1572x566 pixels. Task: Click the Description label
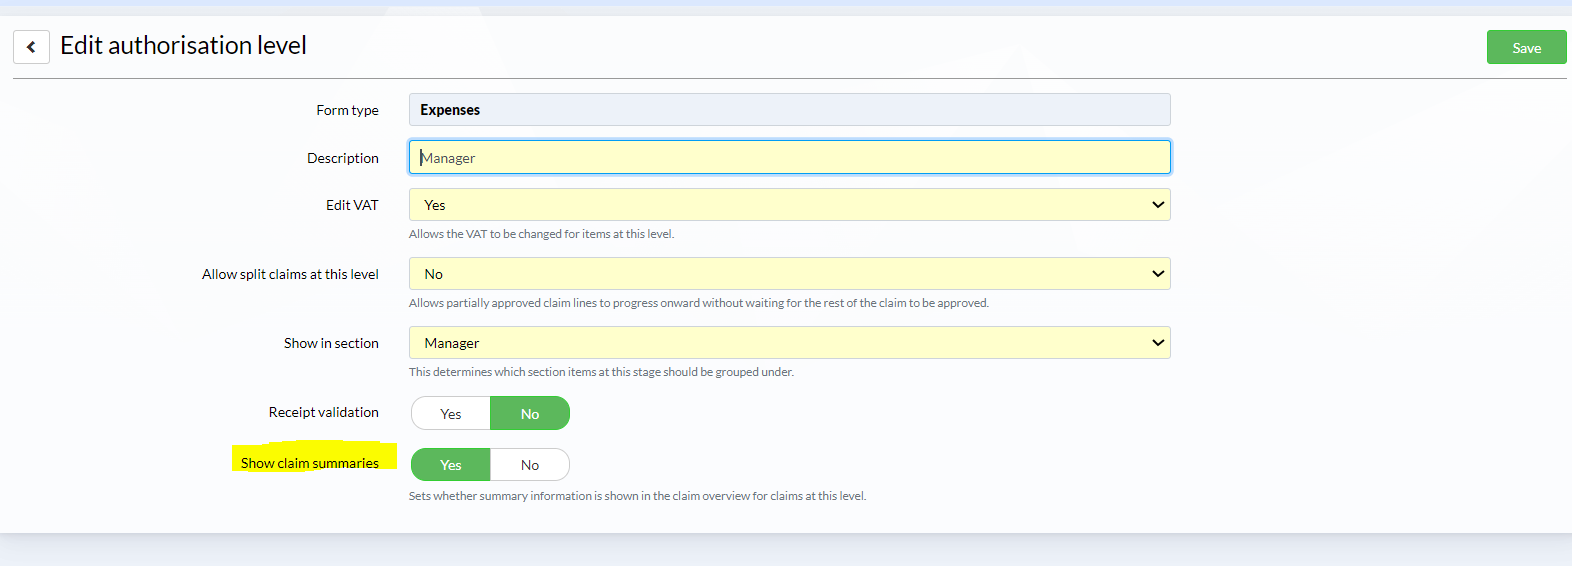pos(343,158)
